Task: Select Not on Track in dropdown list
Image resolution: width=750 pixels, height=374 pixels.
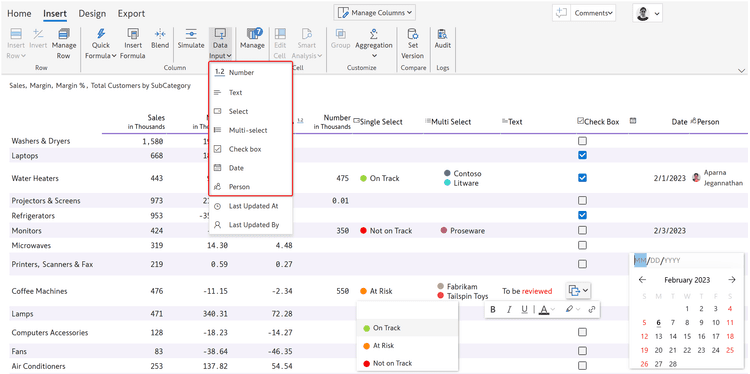Action: 407,363
